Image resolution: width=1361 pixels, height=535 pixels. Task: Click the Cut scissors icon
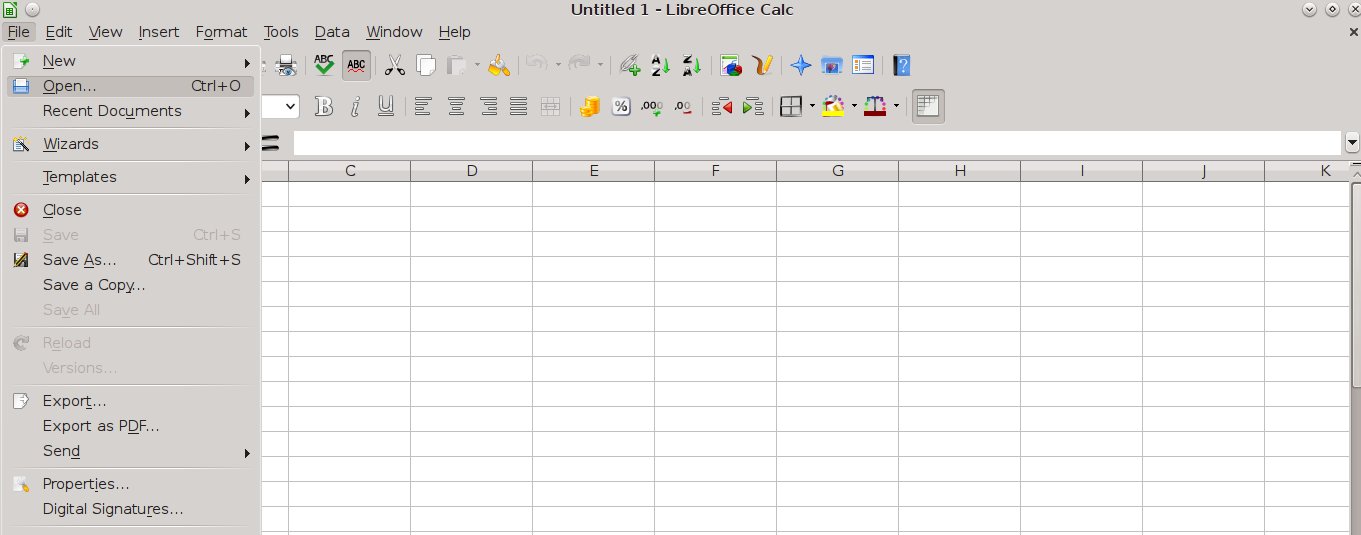click(x=395, y=66)
